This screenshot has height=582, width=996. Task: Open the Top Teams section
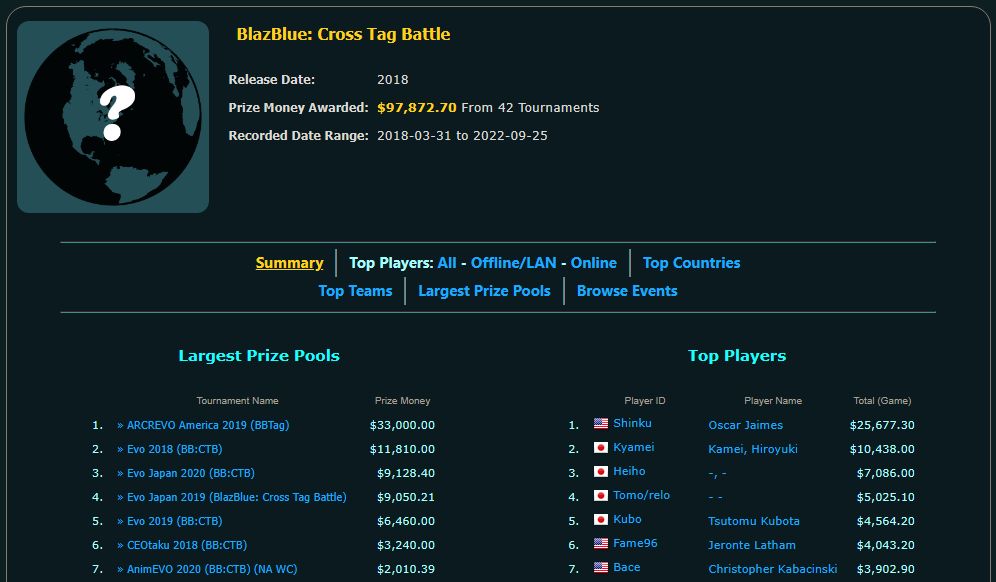(x=355, y=291)
